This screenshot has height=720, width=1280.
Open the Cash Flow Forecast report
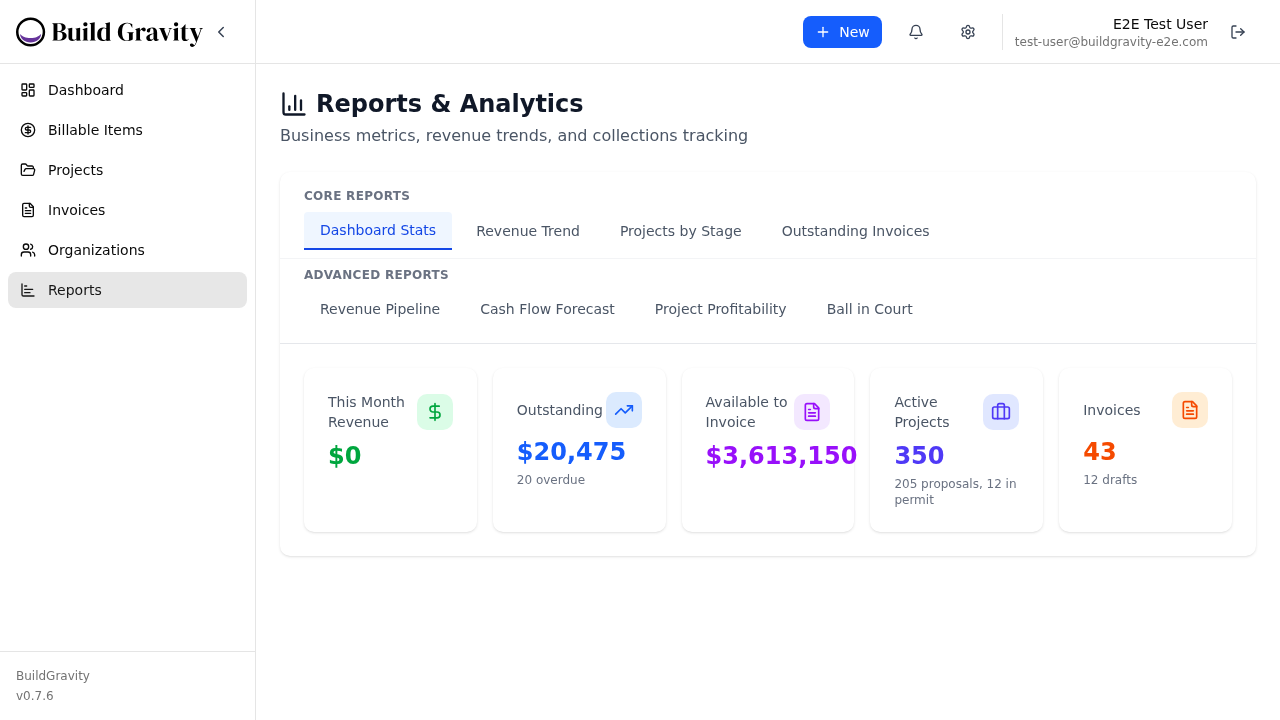[x=547, y=309]
